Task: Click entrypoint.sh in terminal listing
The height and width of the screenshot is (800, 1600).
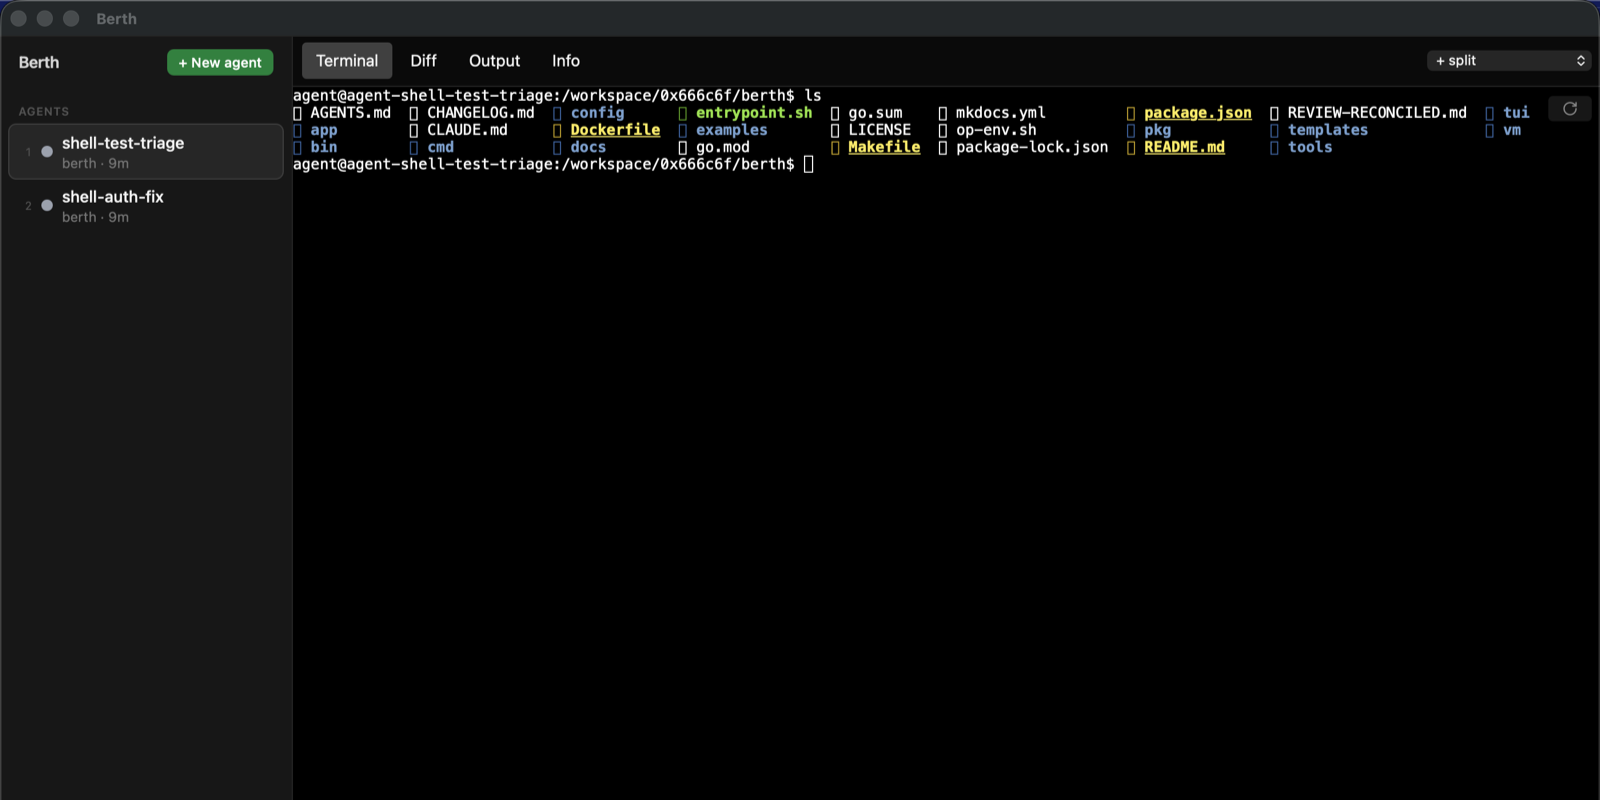Action: click(x=754, y=113)
